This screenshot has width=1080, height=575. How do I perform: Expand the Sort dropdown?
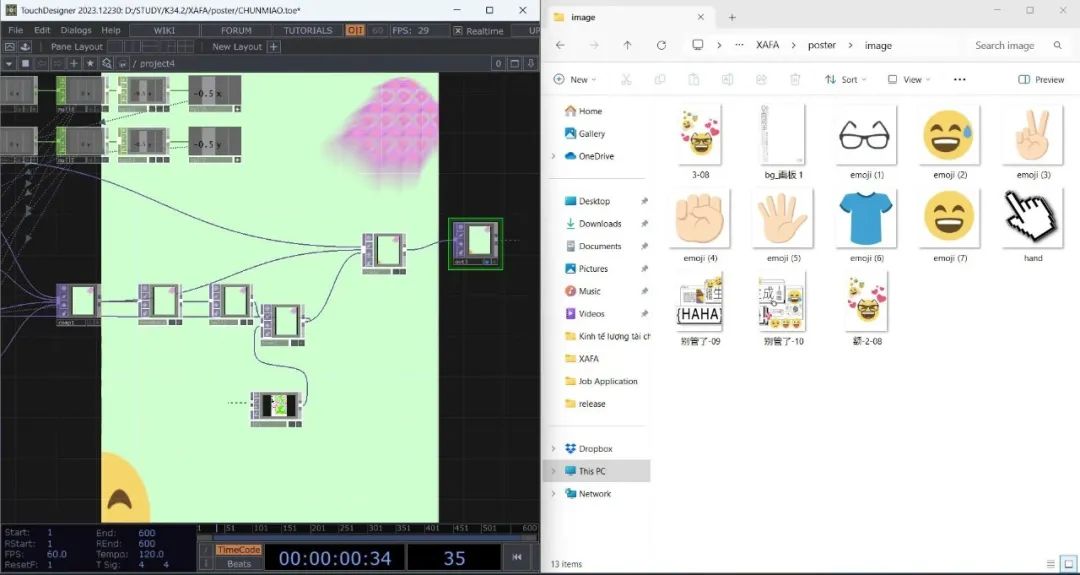coord(846,80)
